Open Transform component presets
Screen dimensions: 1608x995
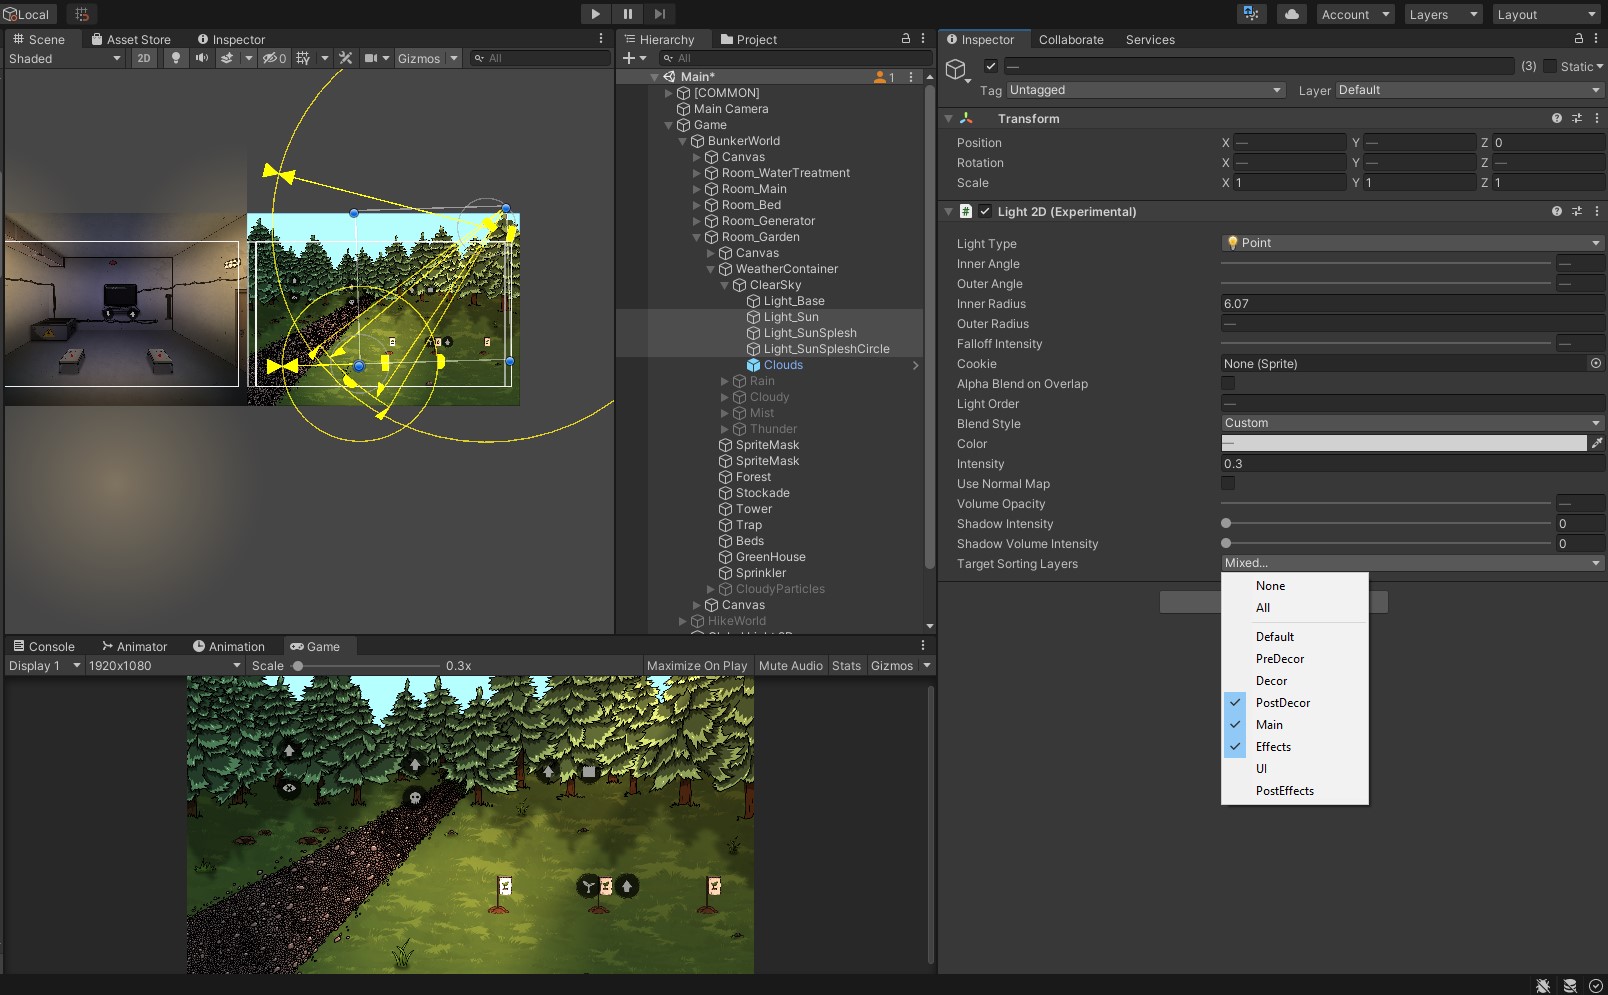[x=1577, y=118]
